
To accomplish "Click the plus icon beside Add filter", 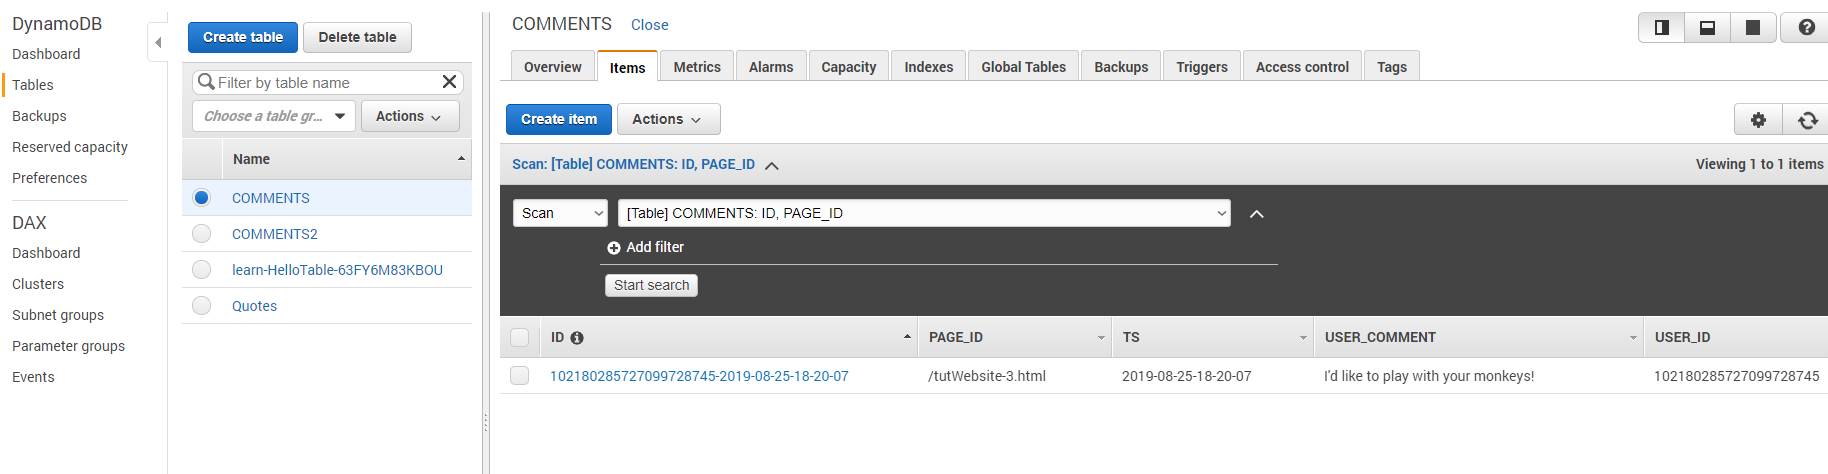I will coord(614,248).
